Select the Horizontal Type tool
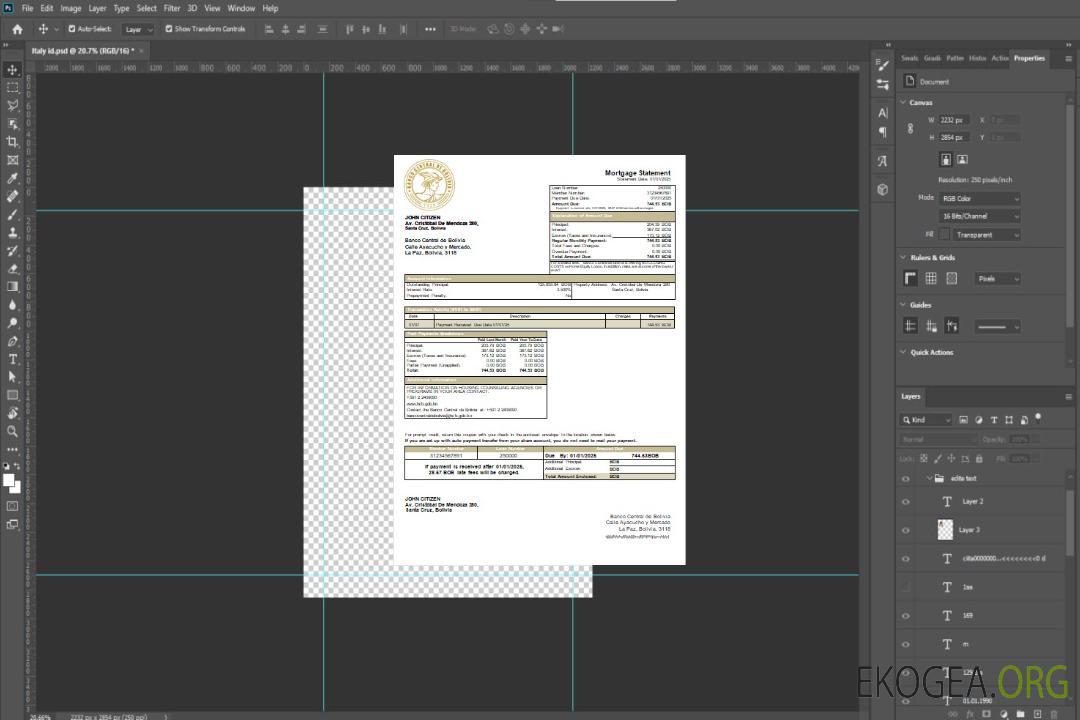 13,359
